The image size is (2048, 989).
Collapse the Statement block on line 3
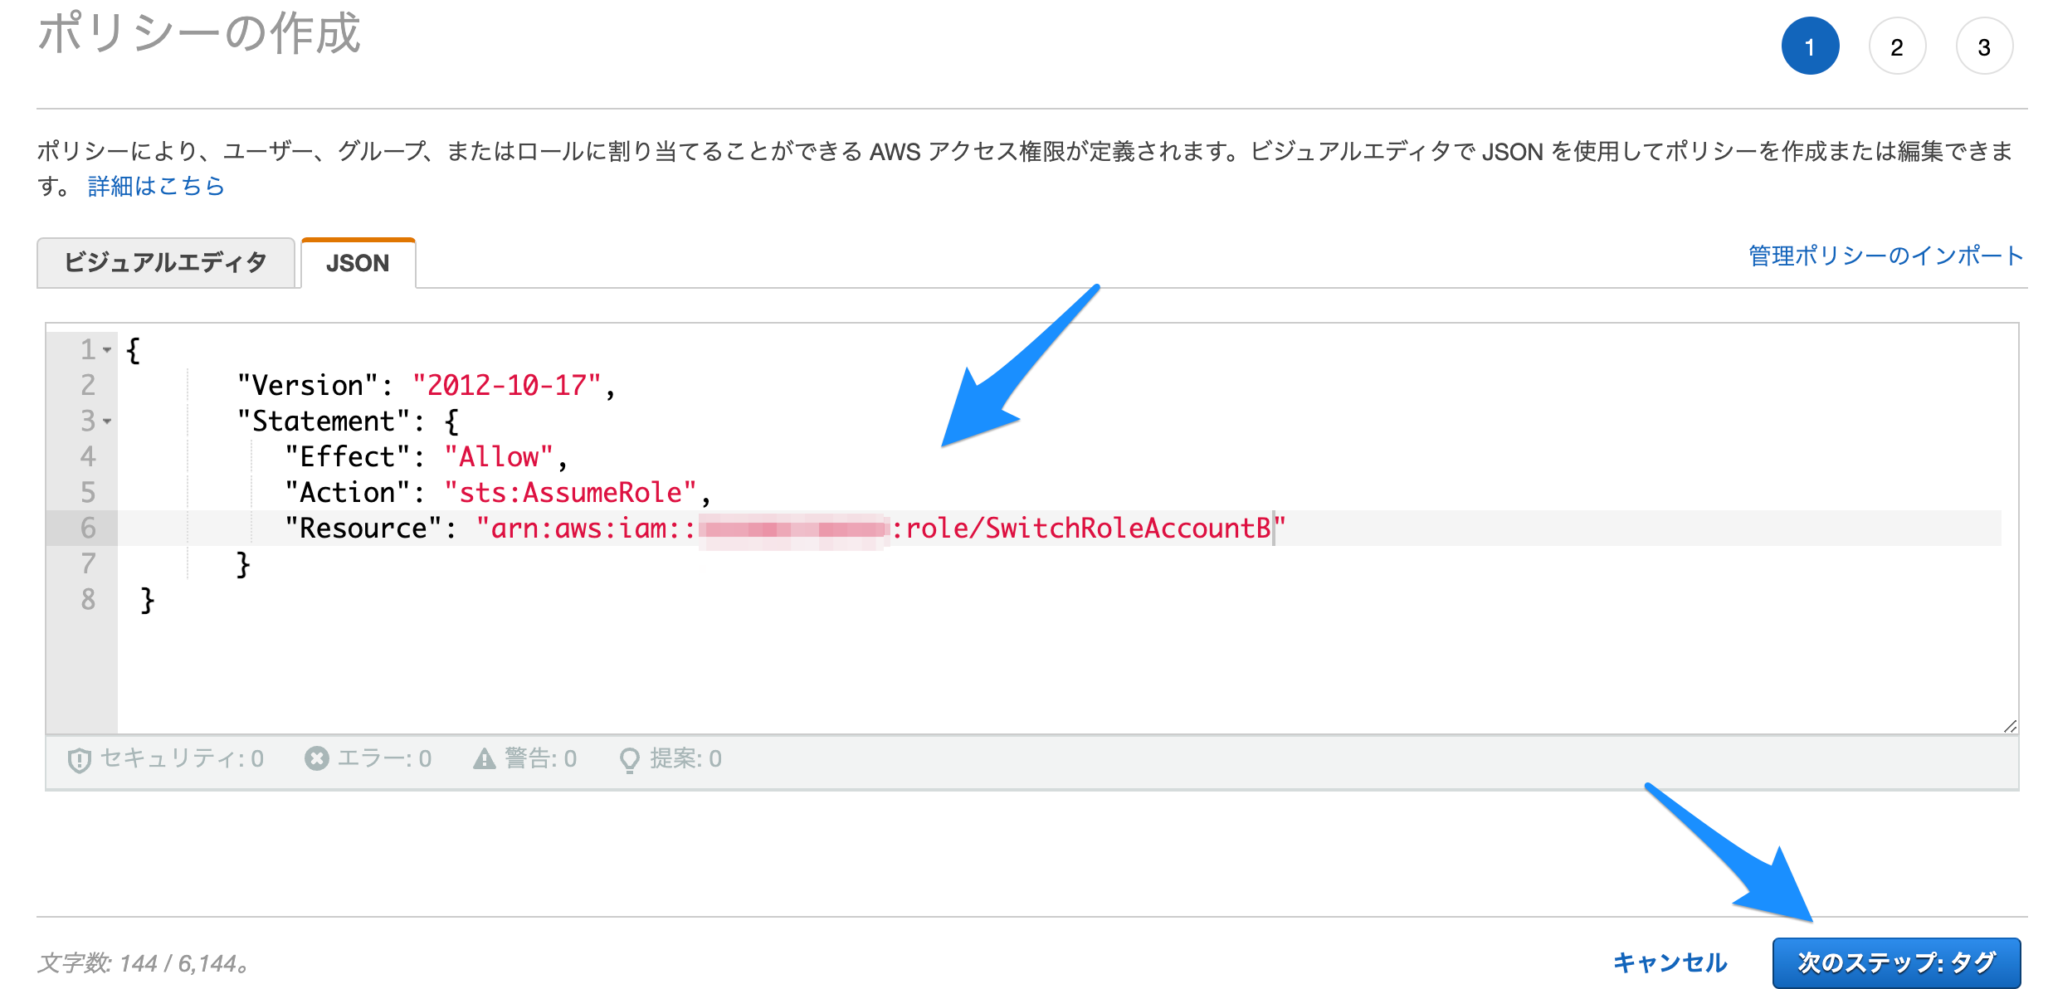pos(106,421)
